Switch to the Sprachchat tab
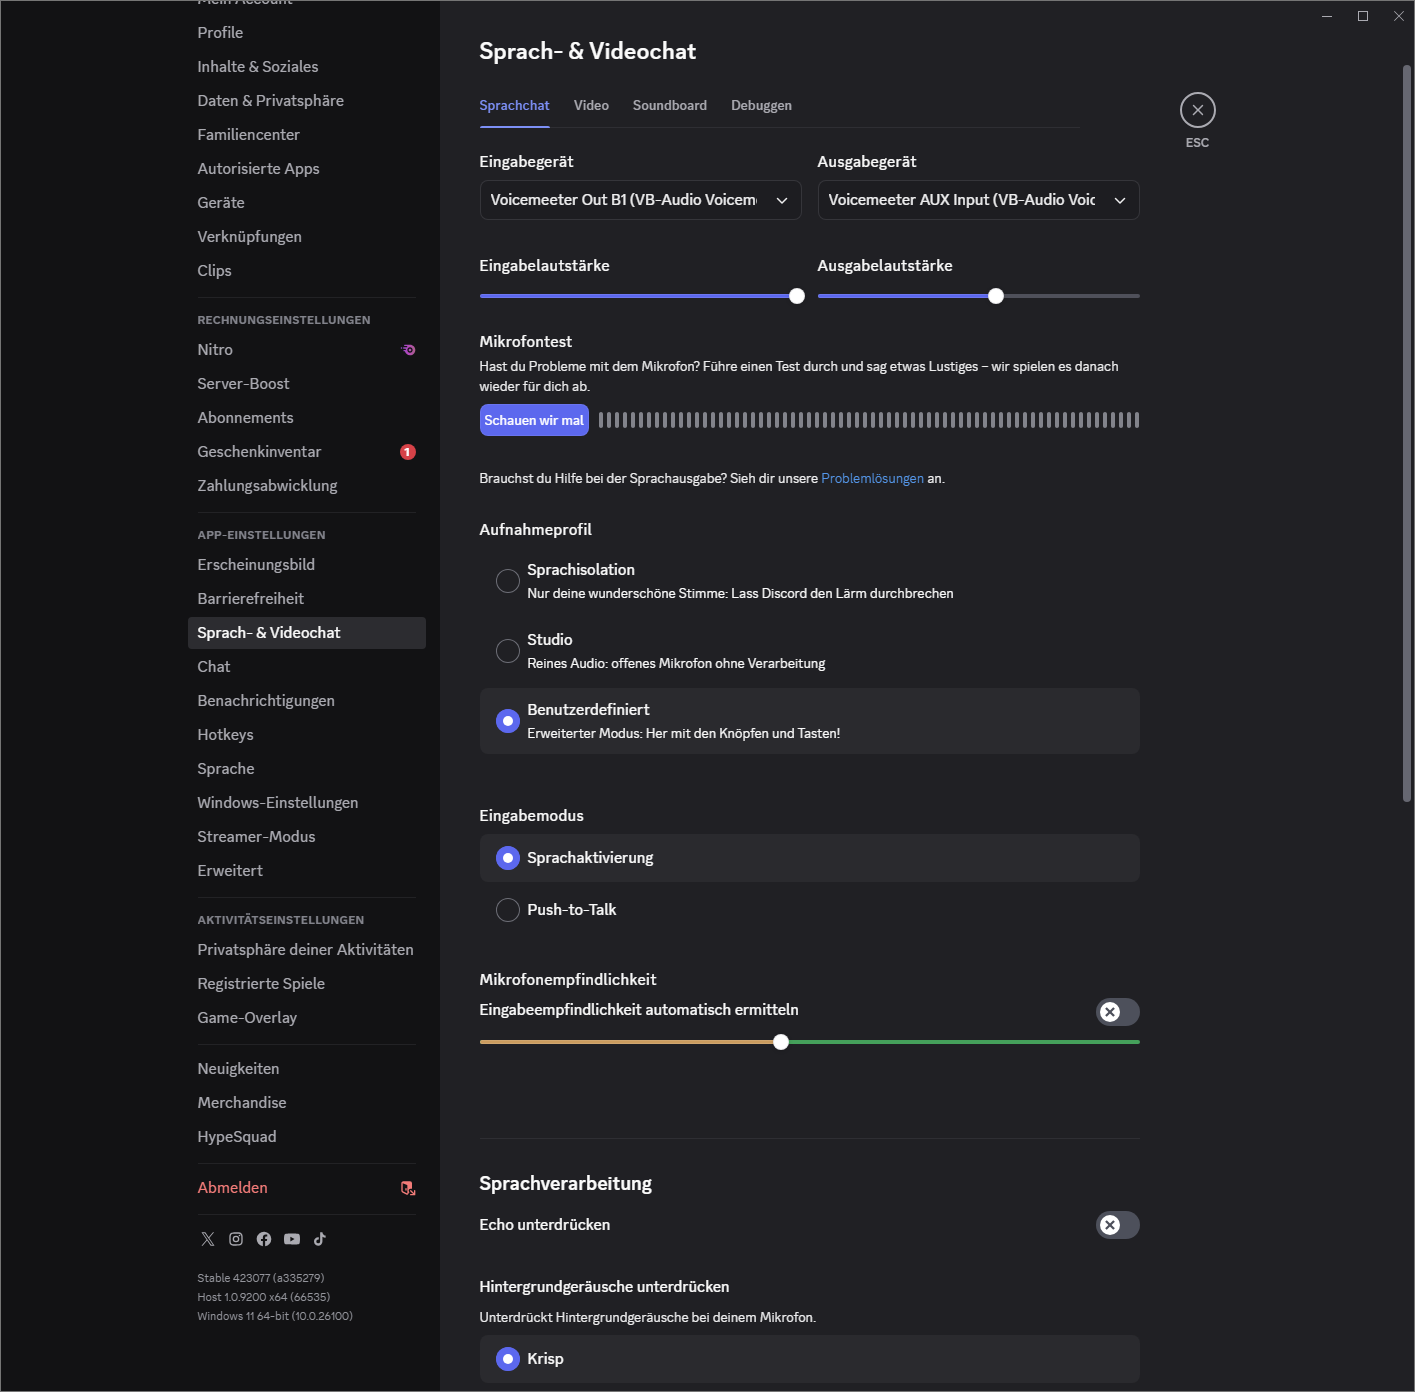The width and height of the screenshot is (1415, 1392). 514,106
